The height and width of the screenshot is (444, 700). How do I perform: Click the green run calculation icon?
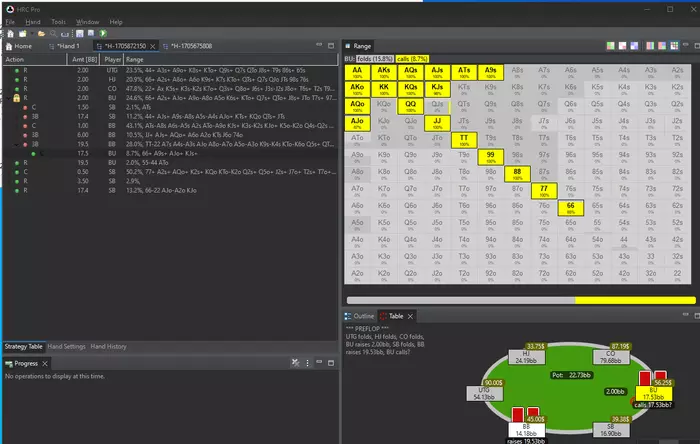103,33
